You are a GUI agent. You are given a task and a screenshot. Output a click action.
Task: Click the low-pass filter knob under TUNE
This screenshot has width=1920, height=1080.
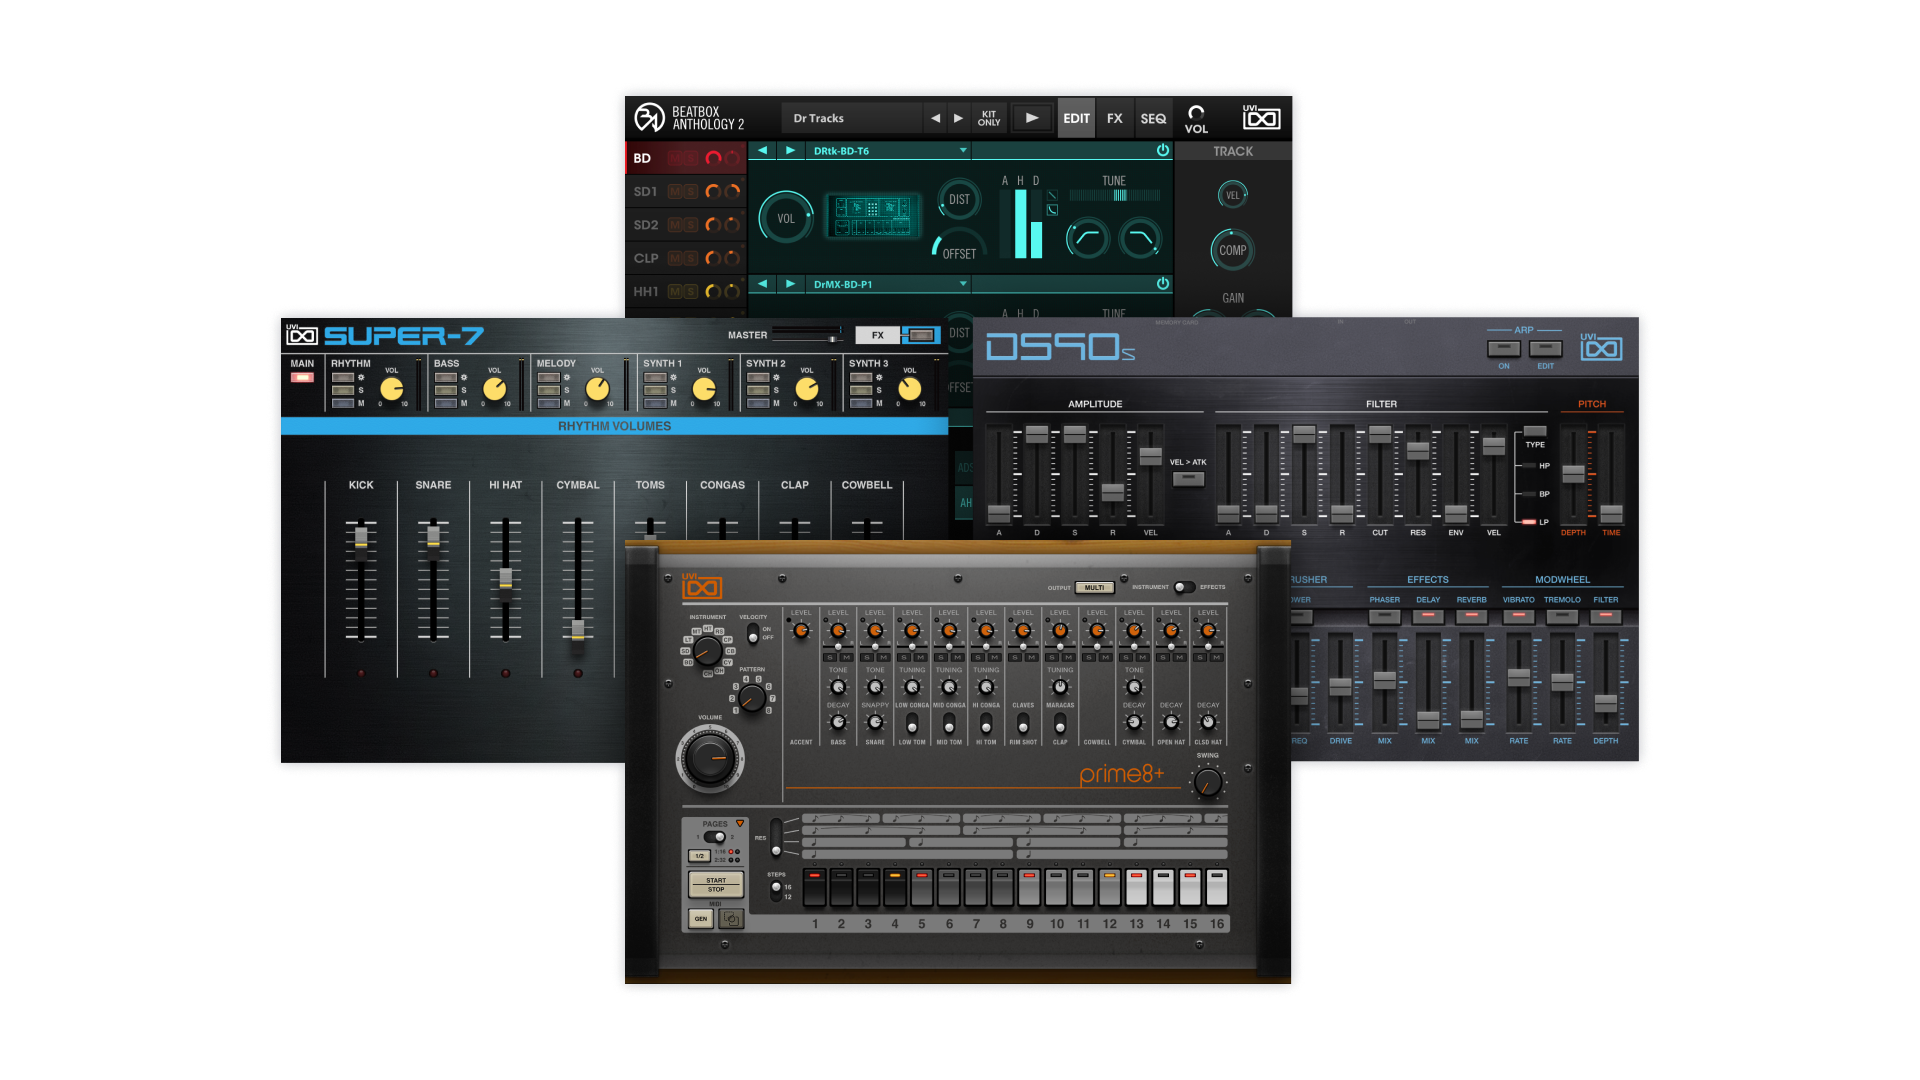[x=1139, y=238]
